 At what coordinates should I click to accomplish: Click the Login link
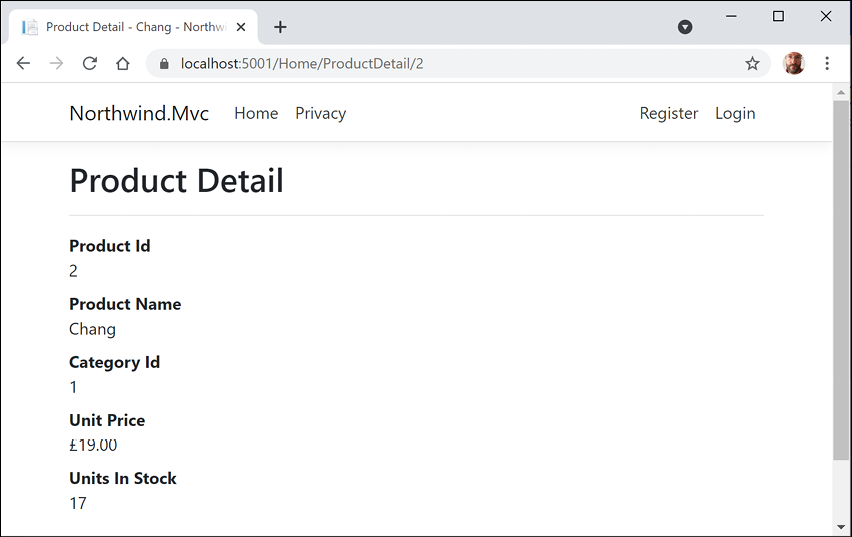tap(735, 113)
